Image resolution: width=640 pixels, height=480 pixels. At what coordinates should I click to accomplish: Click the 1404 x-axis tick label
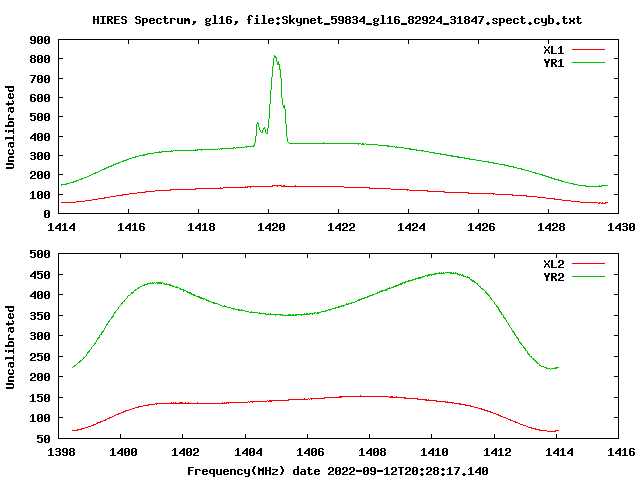(x=248, y=452)
